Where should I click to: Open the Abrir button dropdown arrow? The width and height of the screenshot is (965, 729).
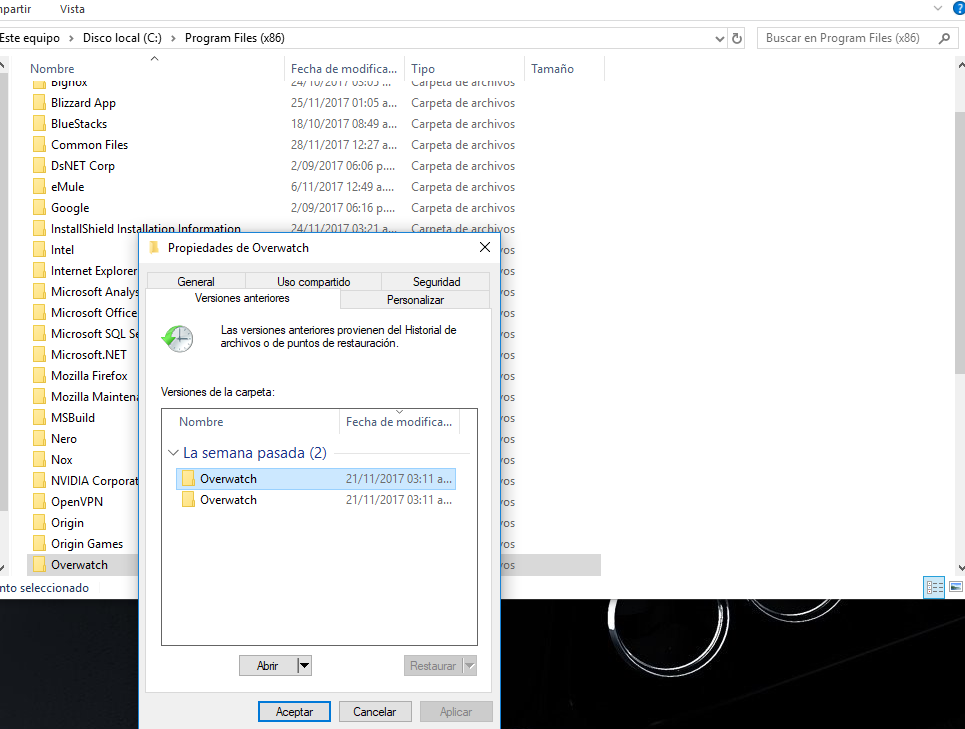point(304,665)
